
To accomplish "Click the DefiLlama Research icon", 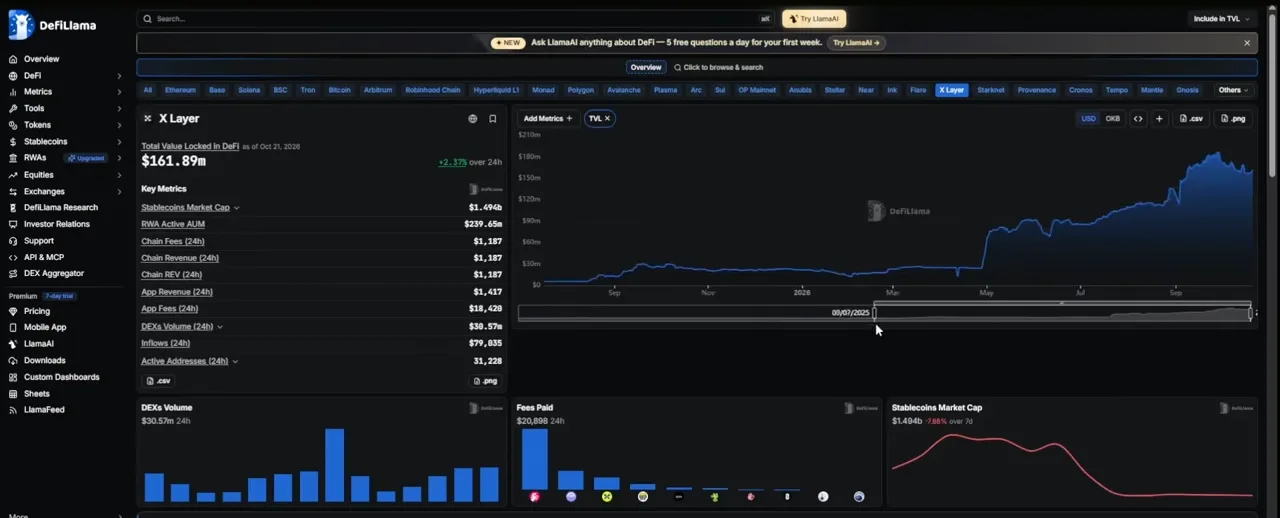I will tap(13, 208).
